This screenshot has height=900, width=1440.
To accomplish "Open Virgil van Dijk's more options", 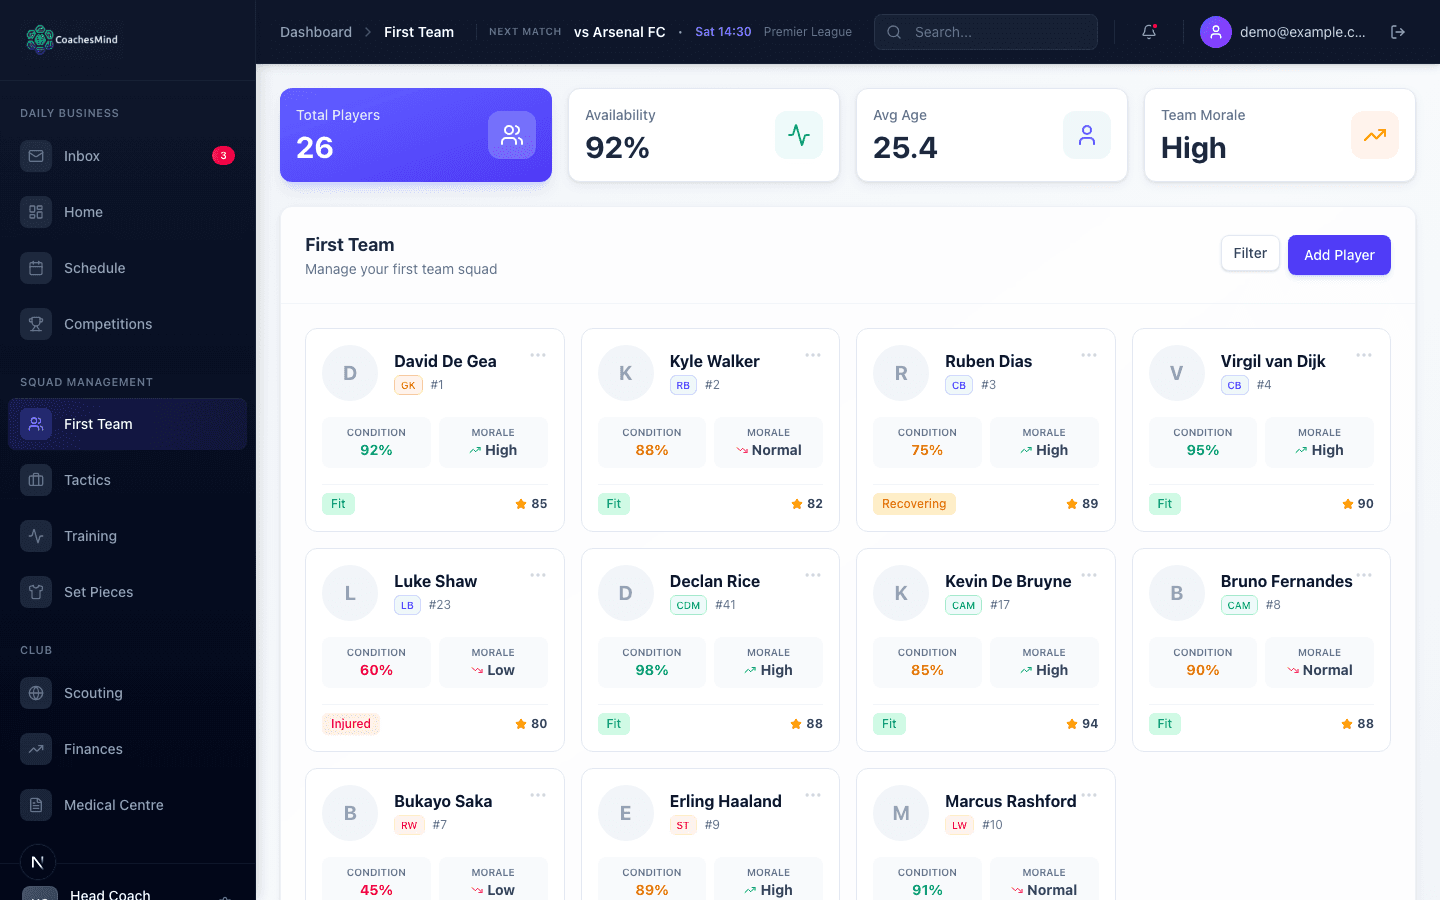I will point(1364,355).
